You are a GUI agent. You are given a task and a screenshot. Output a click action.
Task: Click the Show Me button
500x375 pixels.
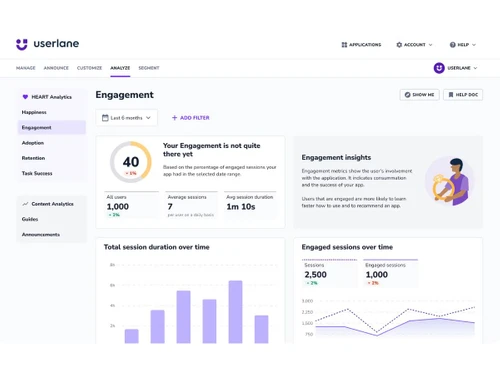coord(419,95)
